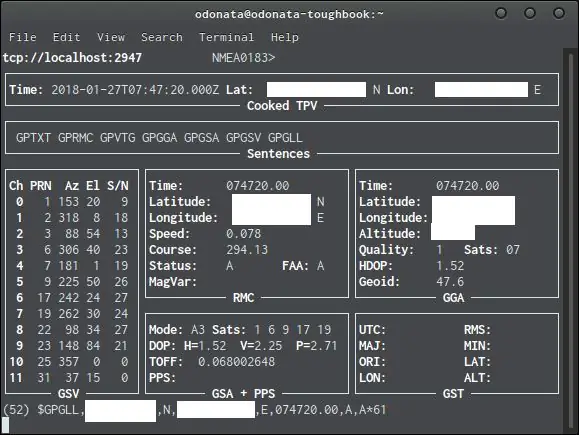Click the GPGLL sentence name

(x=285, y=138)
